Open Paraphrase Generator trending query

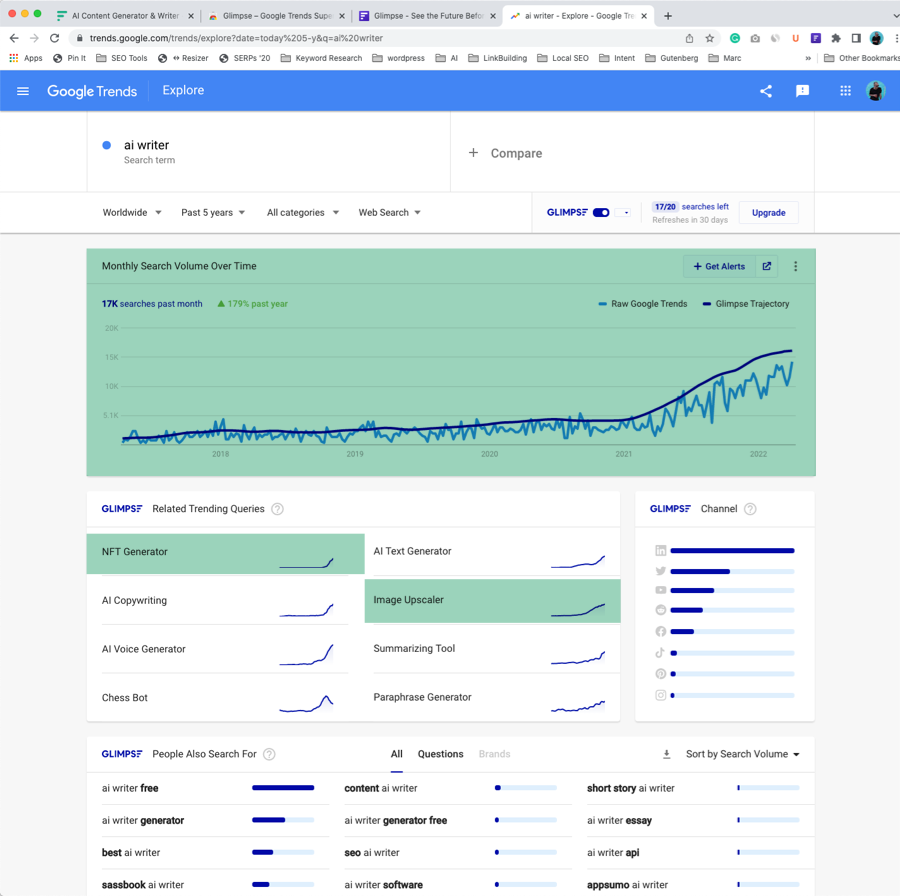[496, 697]
